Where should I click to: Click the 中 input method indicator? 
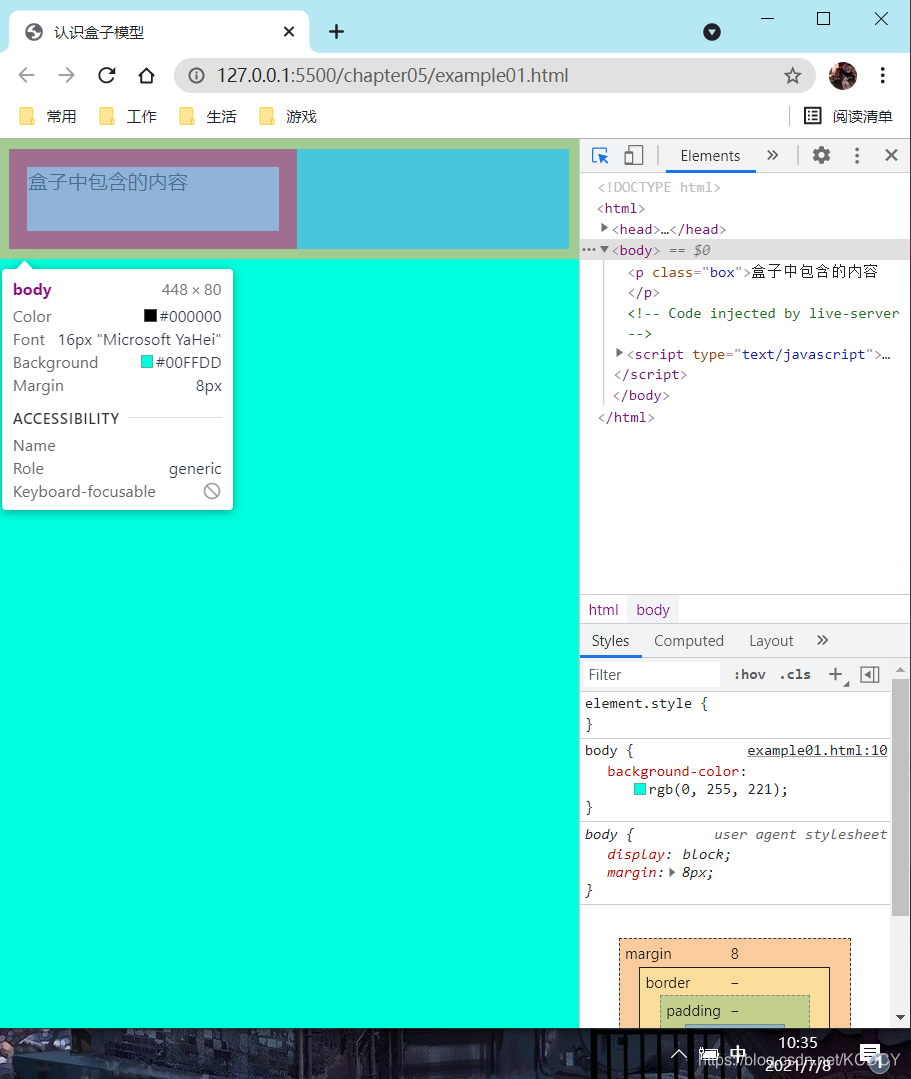click(x=738, y=1054)
